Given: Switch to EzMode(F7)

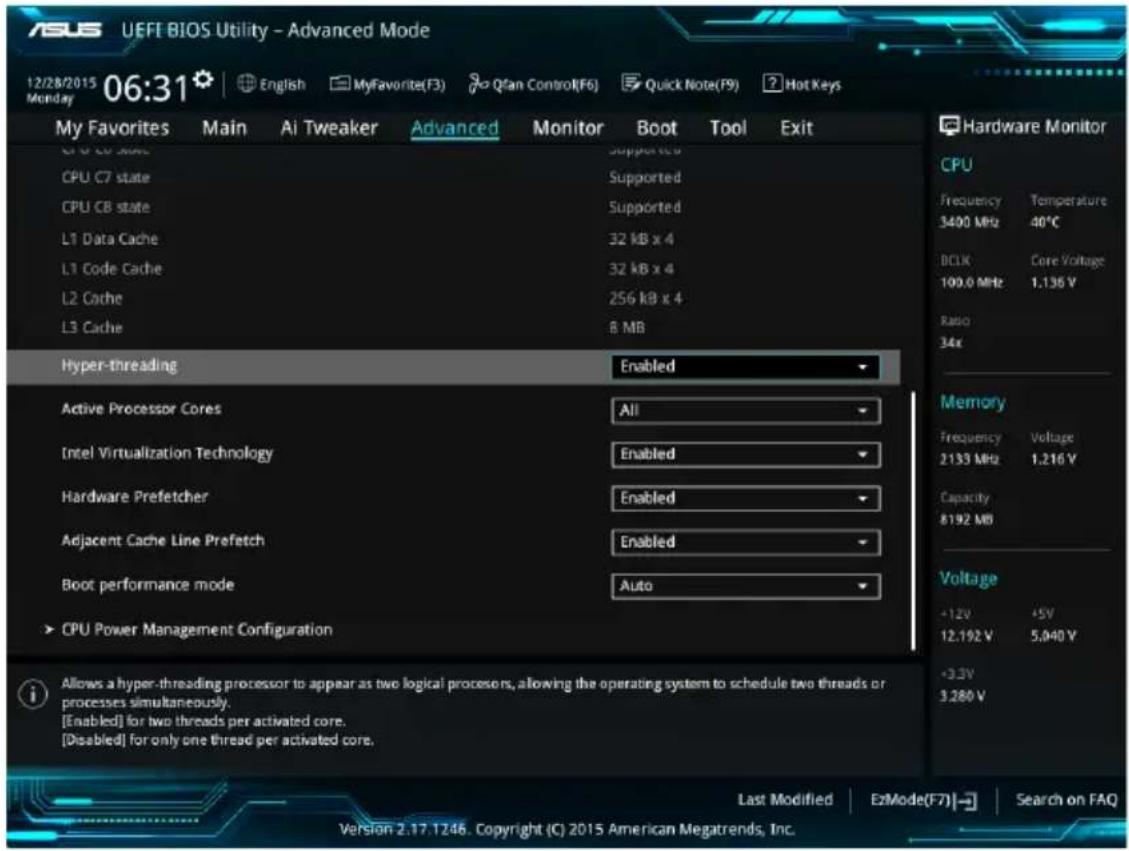Looking at the screenshot, I should (x=923, y=801).
